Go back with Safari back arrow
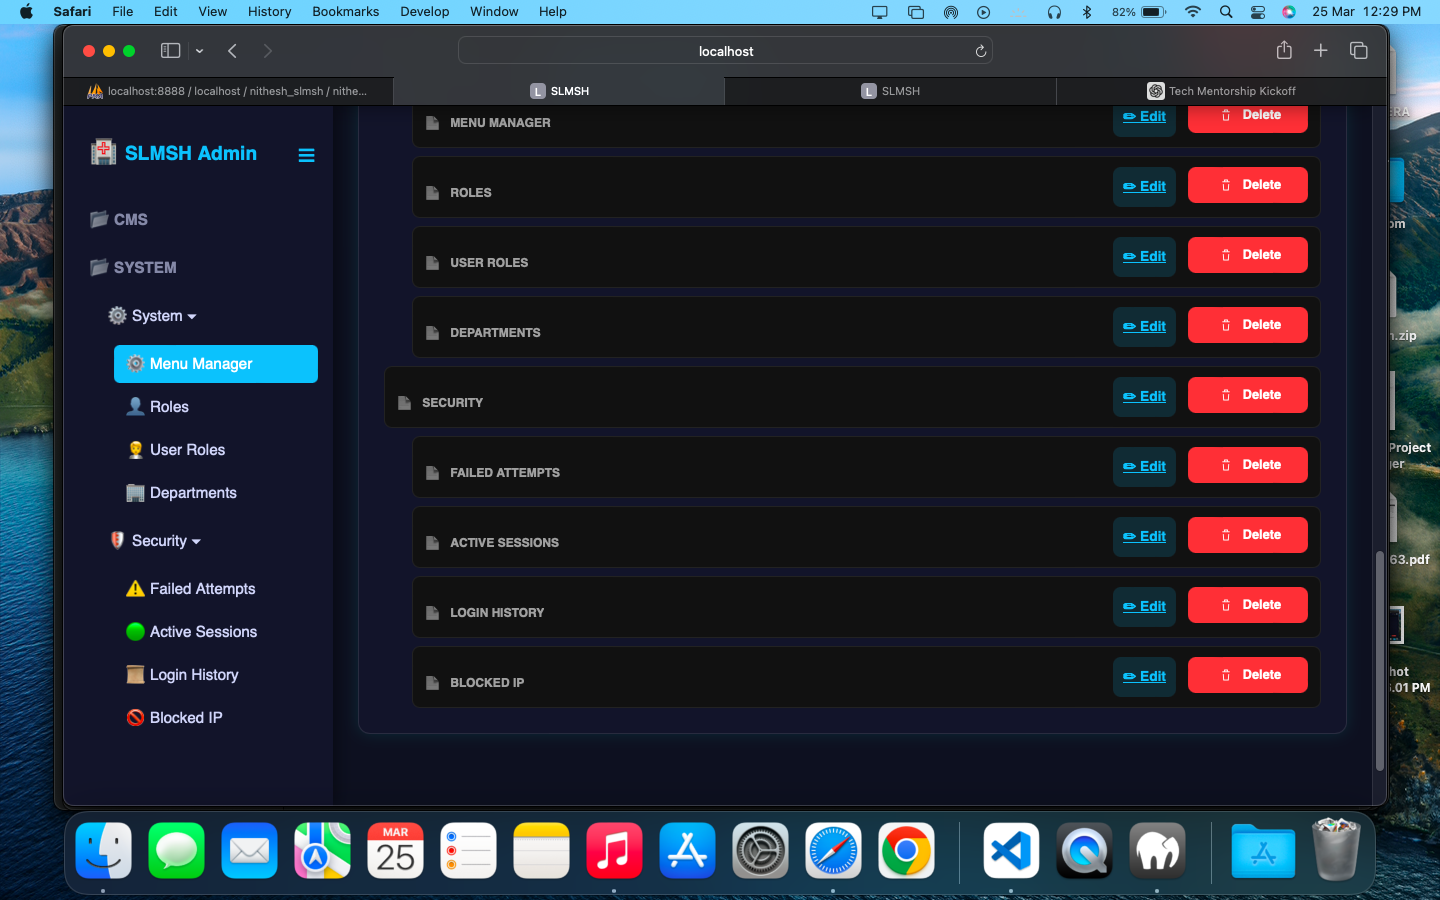Screen dimensions: 1440x900 coord(232,51)
